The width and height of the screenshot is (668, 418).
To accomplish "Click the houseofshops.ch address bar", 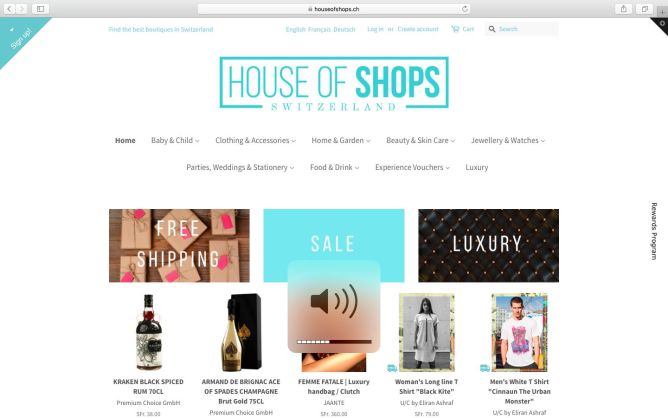I will 334,9.
